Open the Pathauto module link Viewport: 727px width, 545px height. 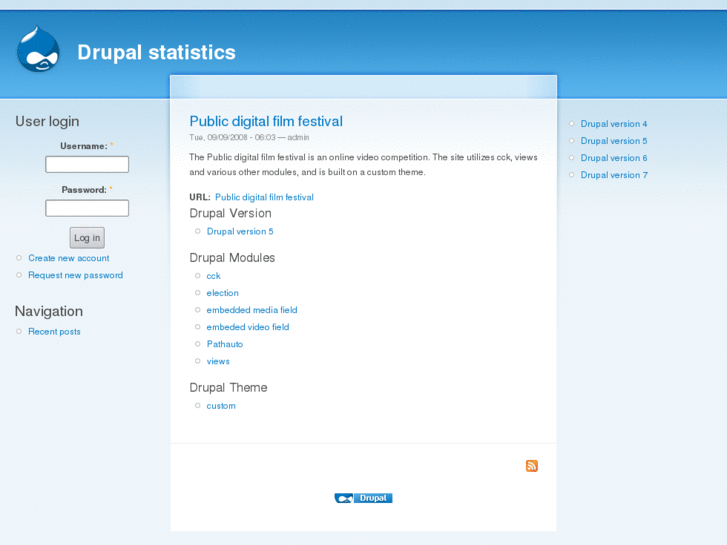[x=225, y=344]
